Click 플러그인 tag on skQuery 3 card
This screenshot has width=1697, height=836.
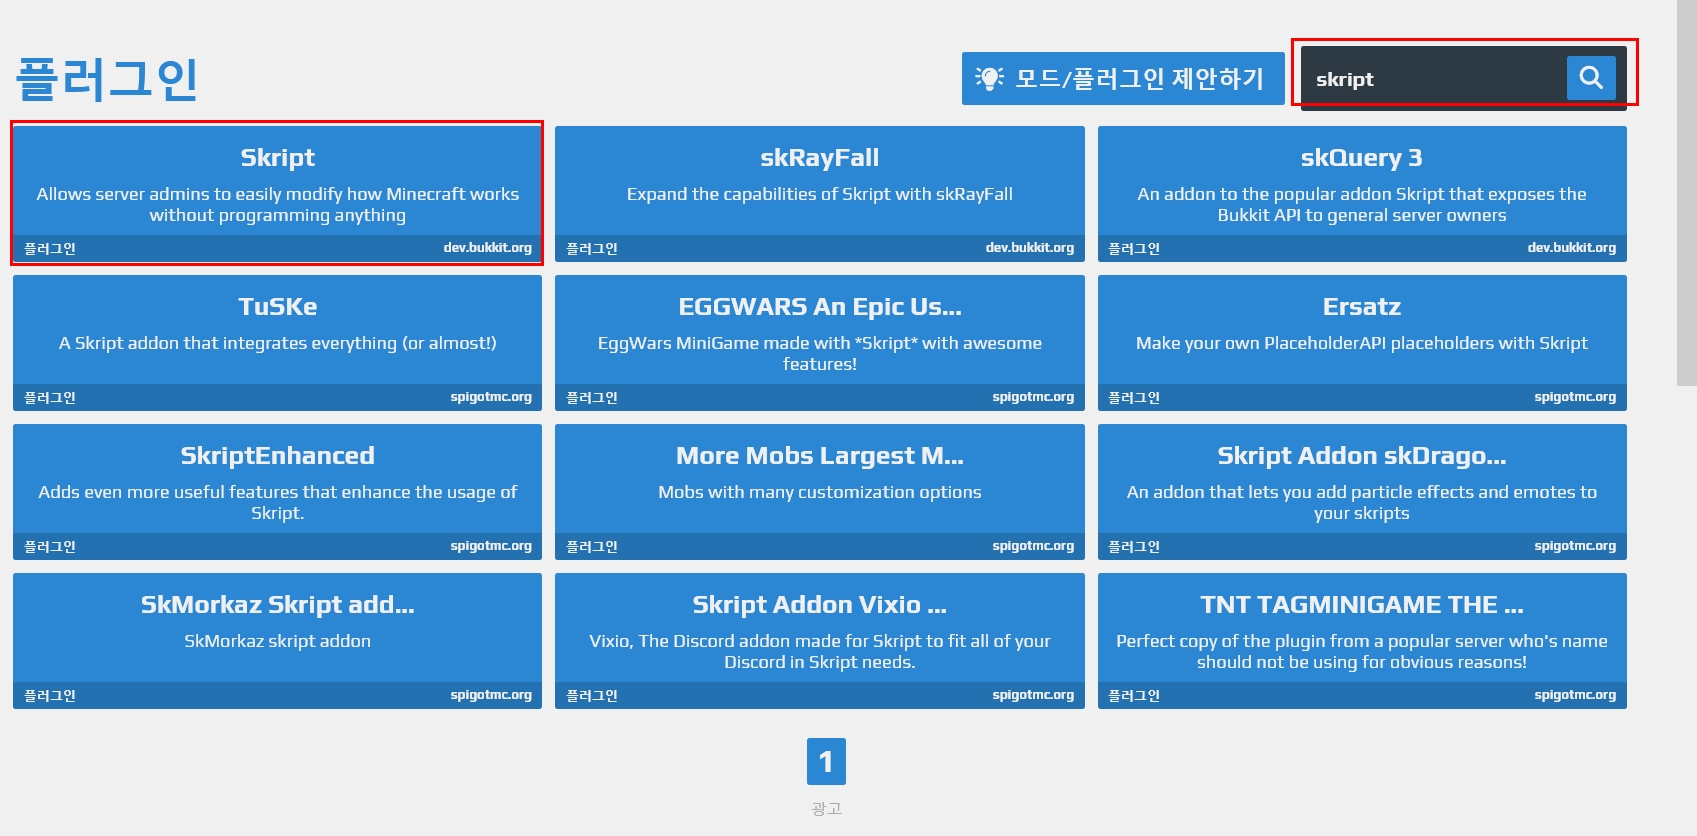[x=1134, y=248]
